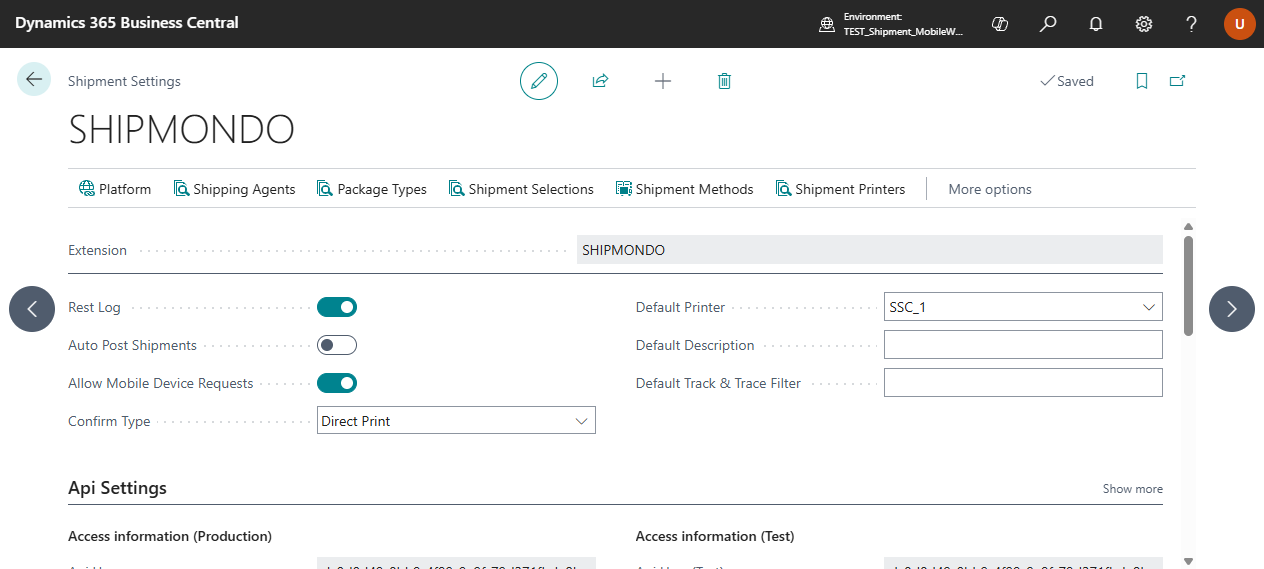Click the bookmark icon
The height and width of the screenshot is (569, 1264).
1142,81
